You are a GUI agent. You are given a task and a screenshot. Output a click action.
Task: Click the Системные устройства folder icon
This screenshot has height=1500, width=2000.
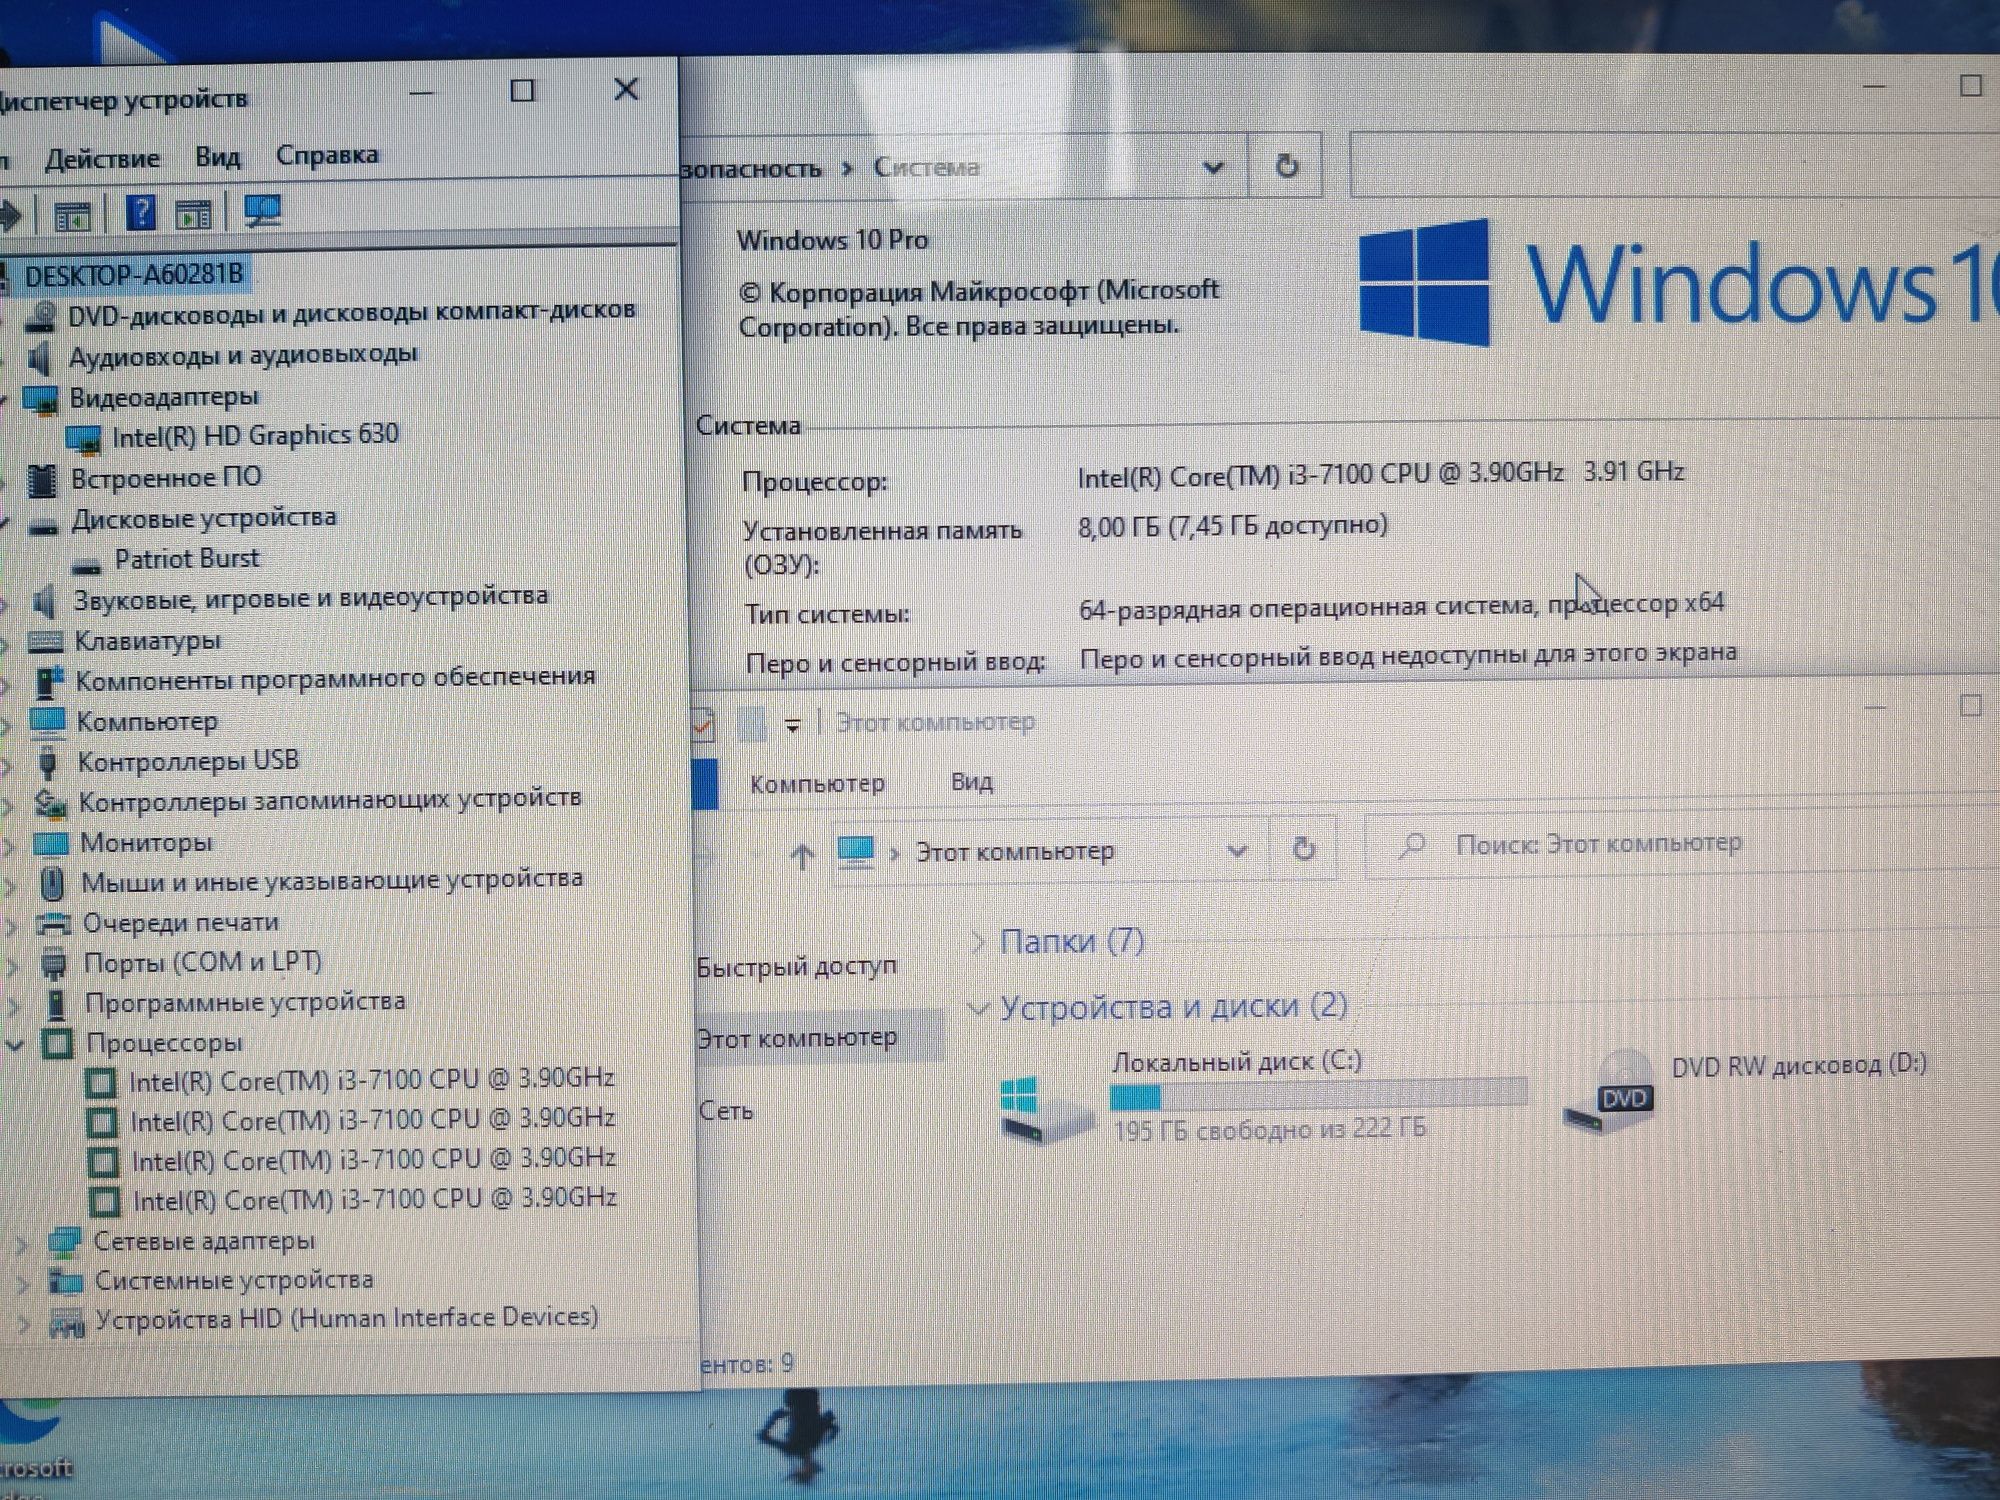66,1281
